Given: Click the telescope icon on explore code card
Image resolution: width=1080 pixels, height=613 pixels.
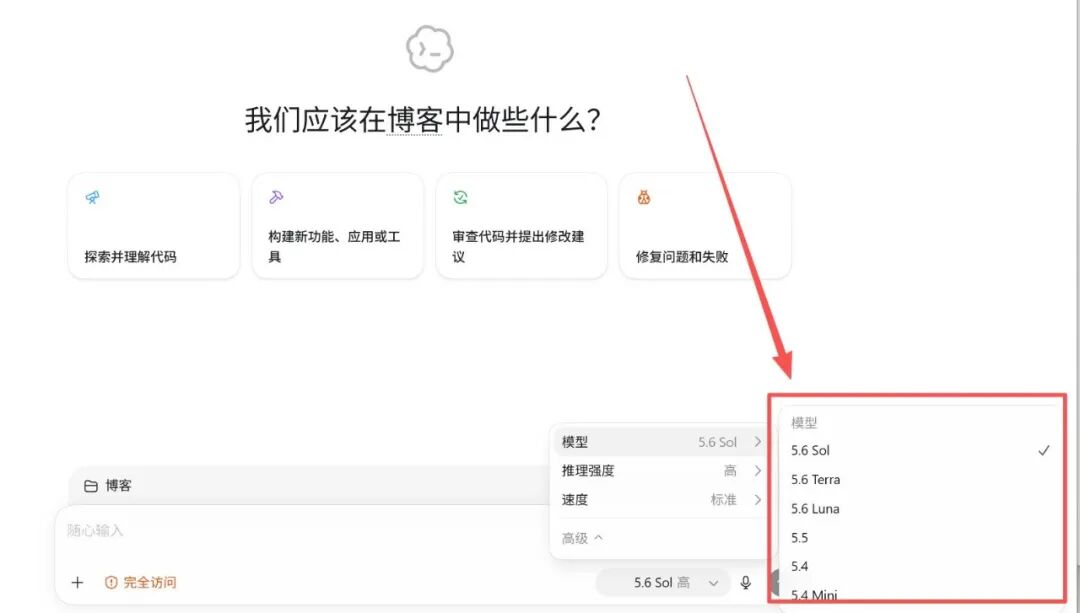Looking at the screenshot, I should coord(92,198).
